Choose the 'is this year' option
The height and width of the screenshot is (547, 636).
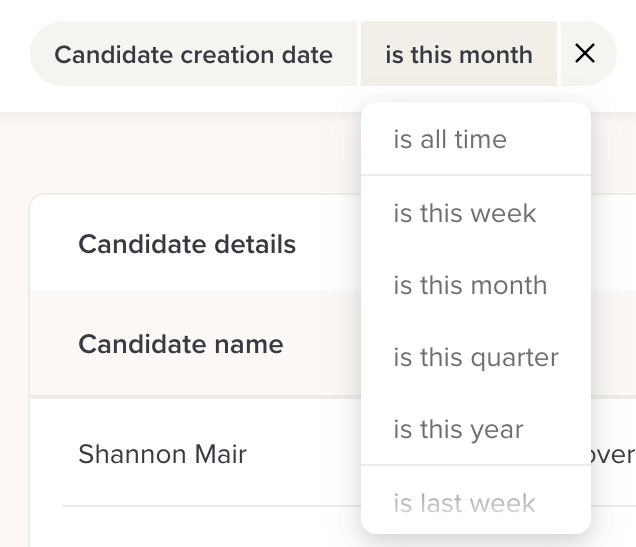pos(458,429)
